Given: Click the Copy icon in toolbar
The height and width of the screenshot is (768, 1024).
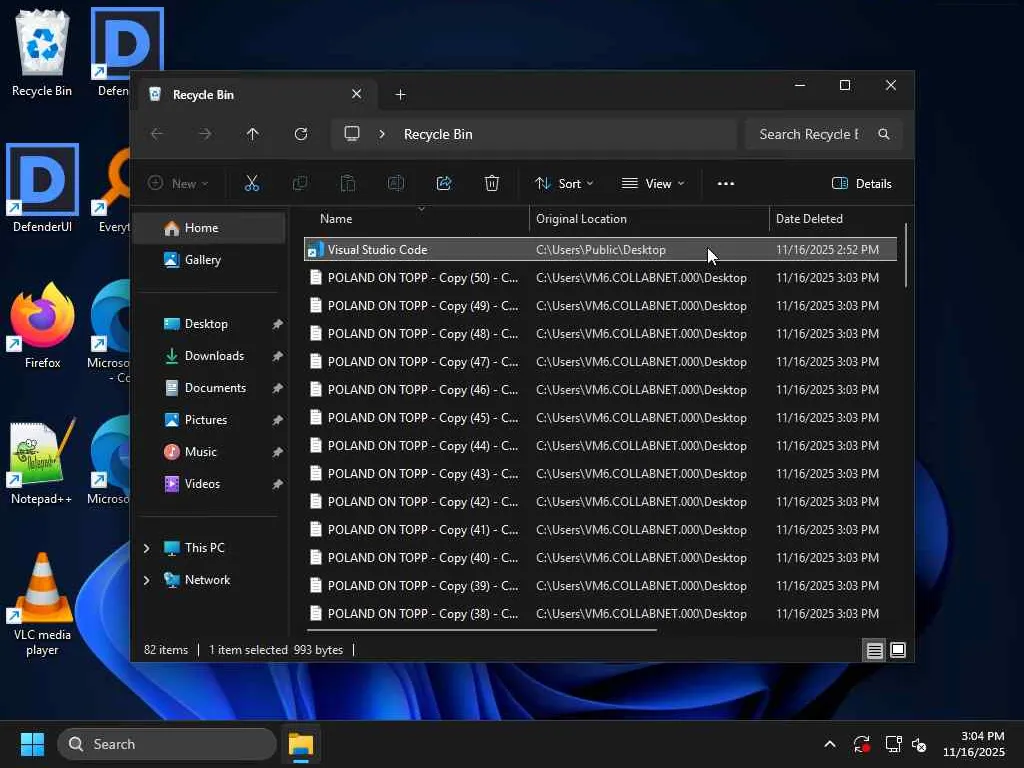Looking at the screenshot, I should coord(300,184).
